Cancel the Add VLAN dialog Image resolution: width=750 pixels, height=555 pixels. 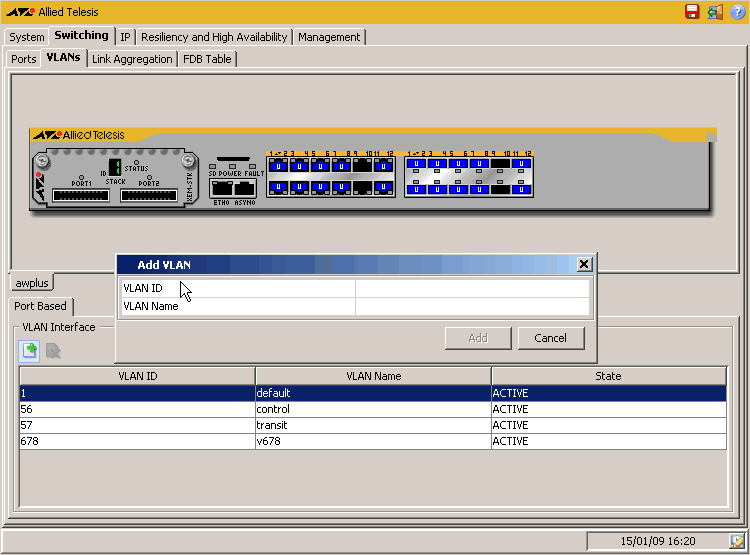[x=551, y=338]
